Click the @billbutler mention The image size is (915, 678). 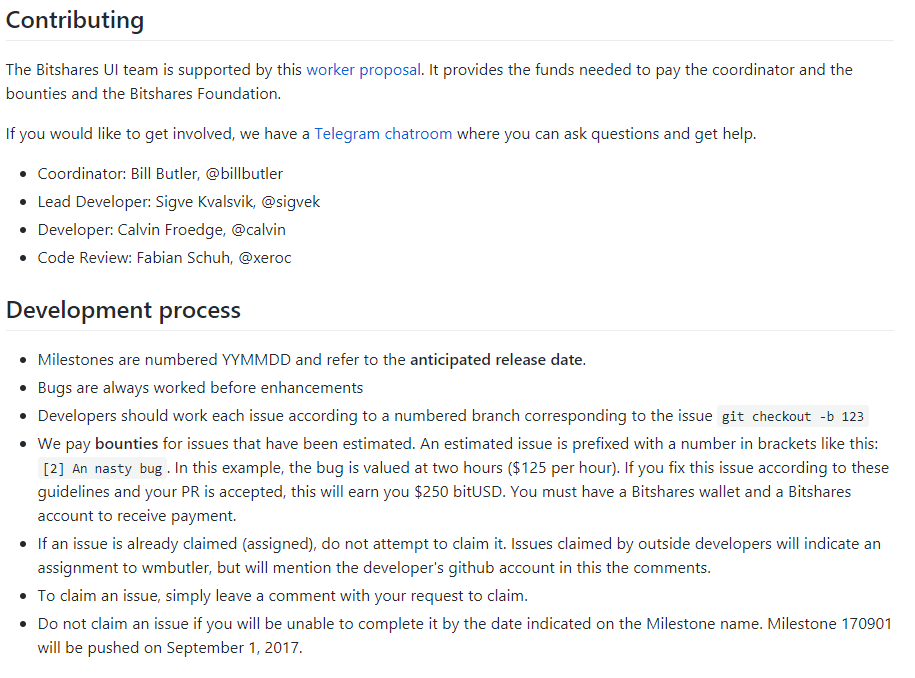(244, 174)
